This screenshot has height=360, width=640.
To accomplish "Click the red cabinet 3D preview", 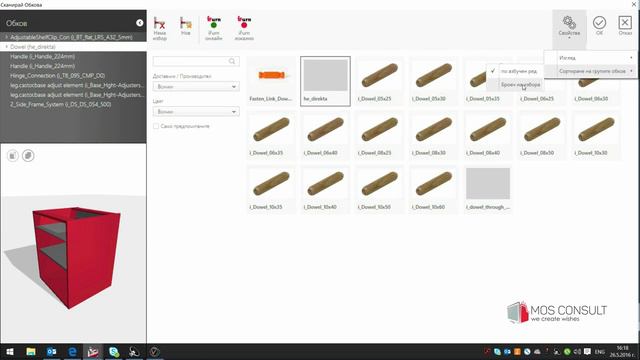I will [x=76, y=257].
